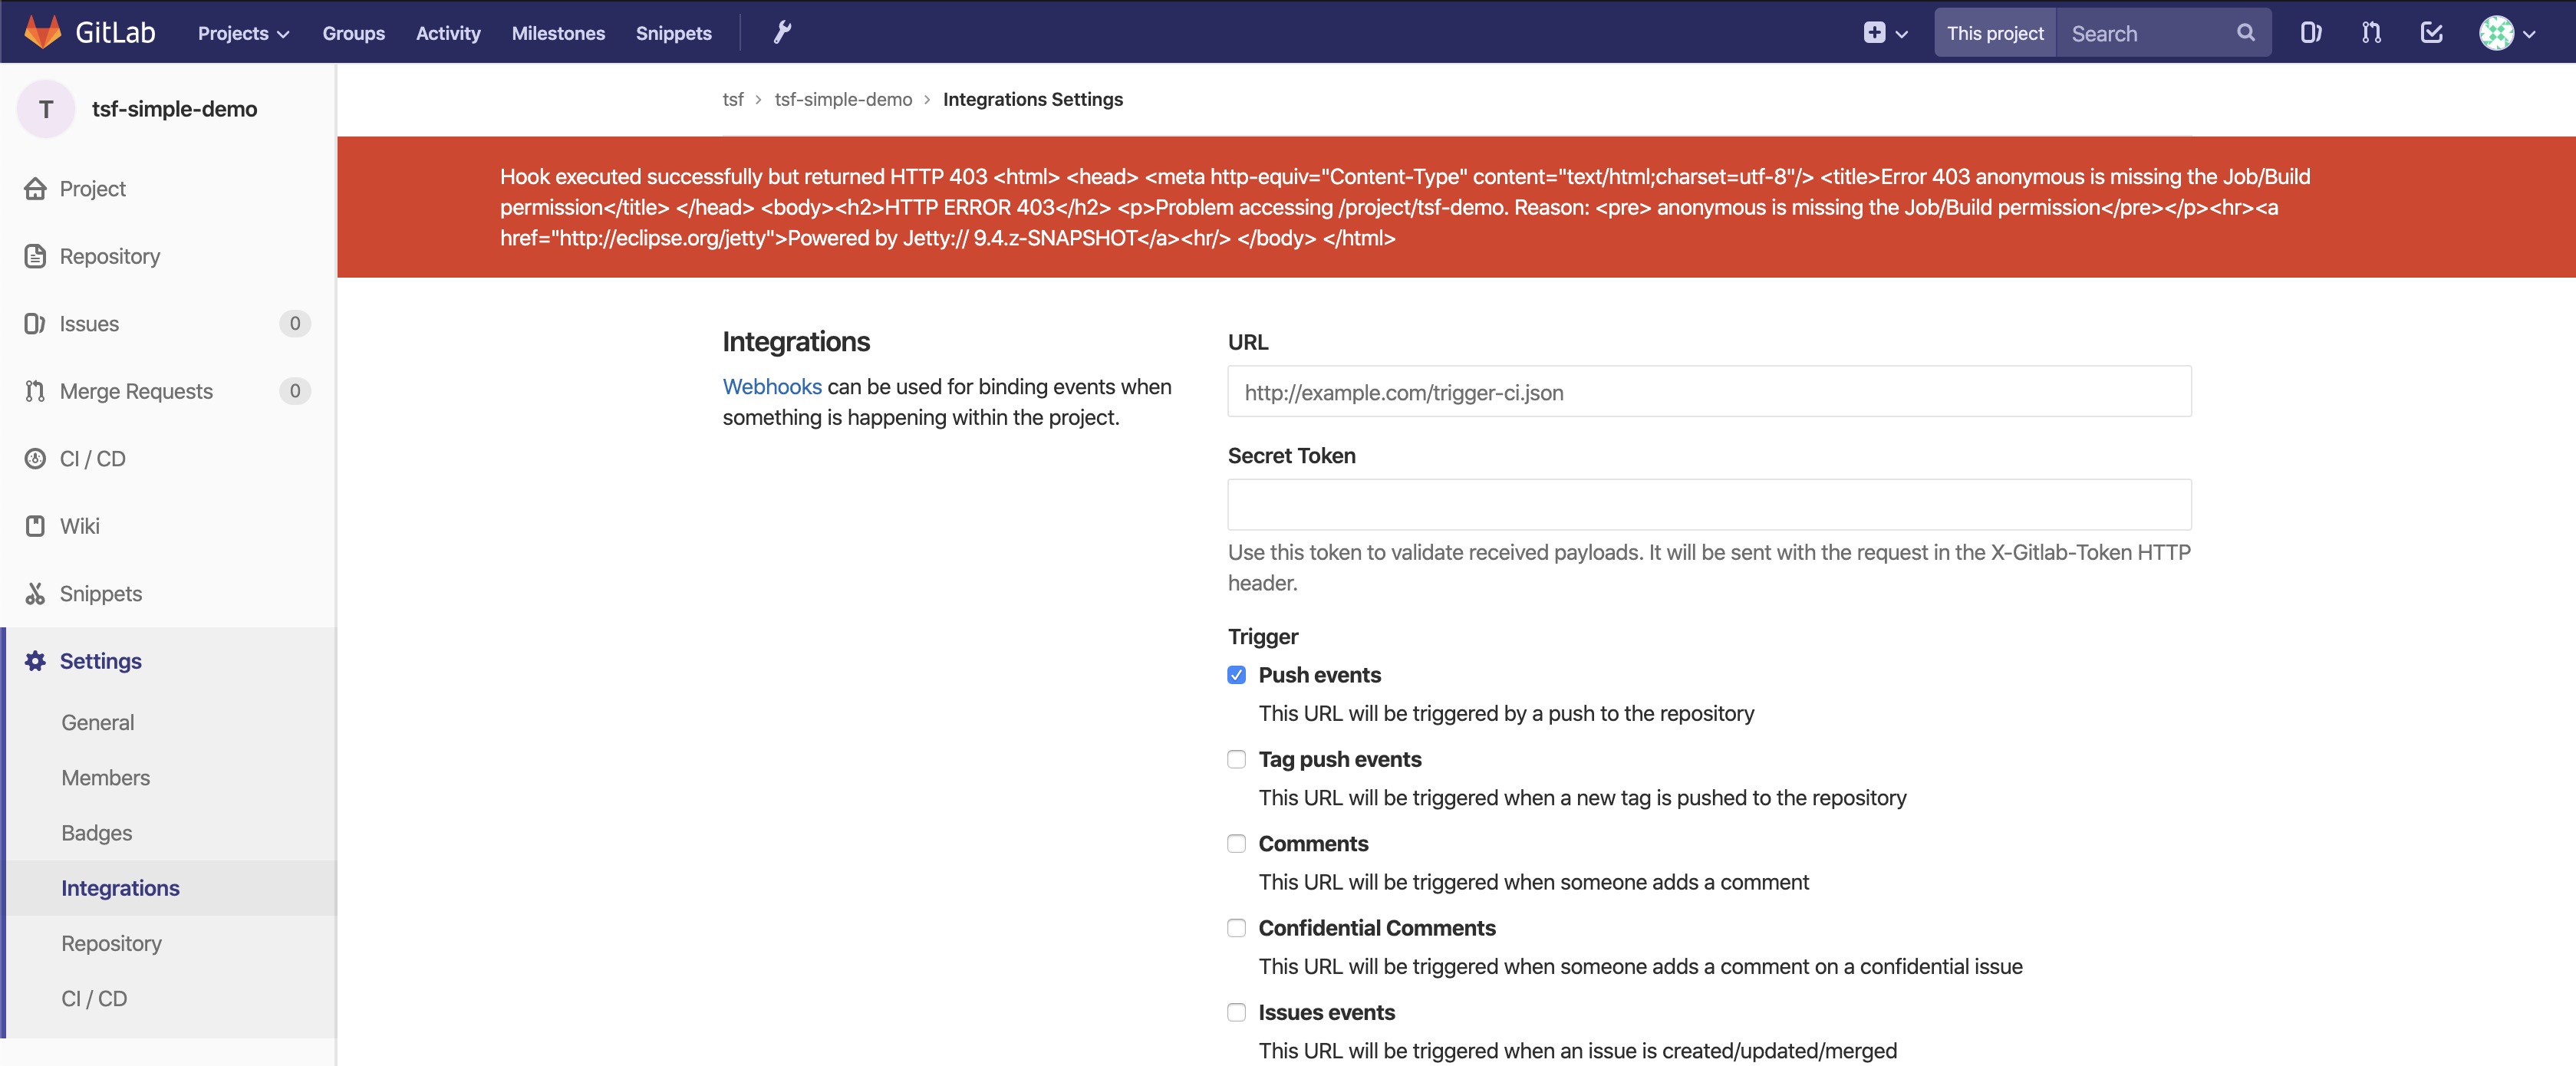Image resolution: width=2576 pixels, height=1066 pixels.
Task: Click the user avatar icon top right
Action: point(2495,33)
